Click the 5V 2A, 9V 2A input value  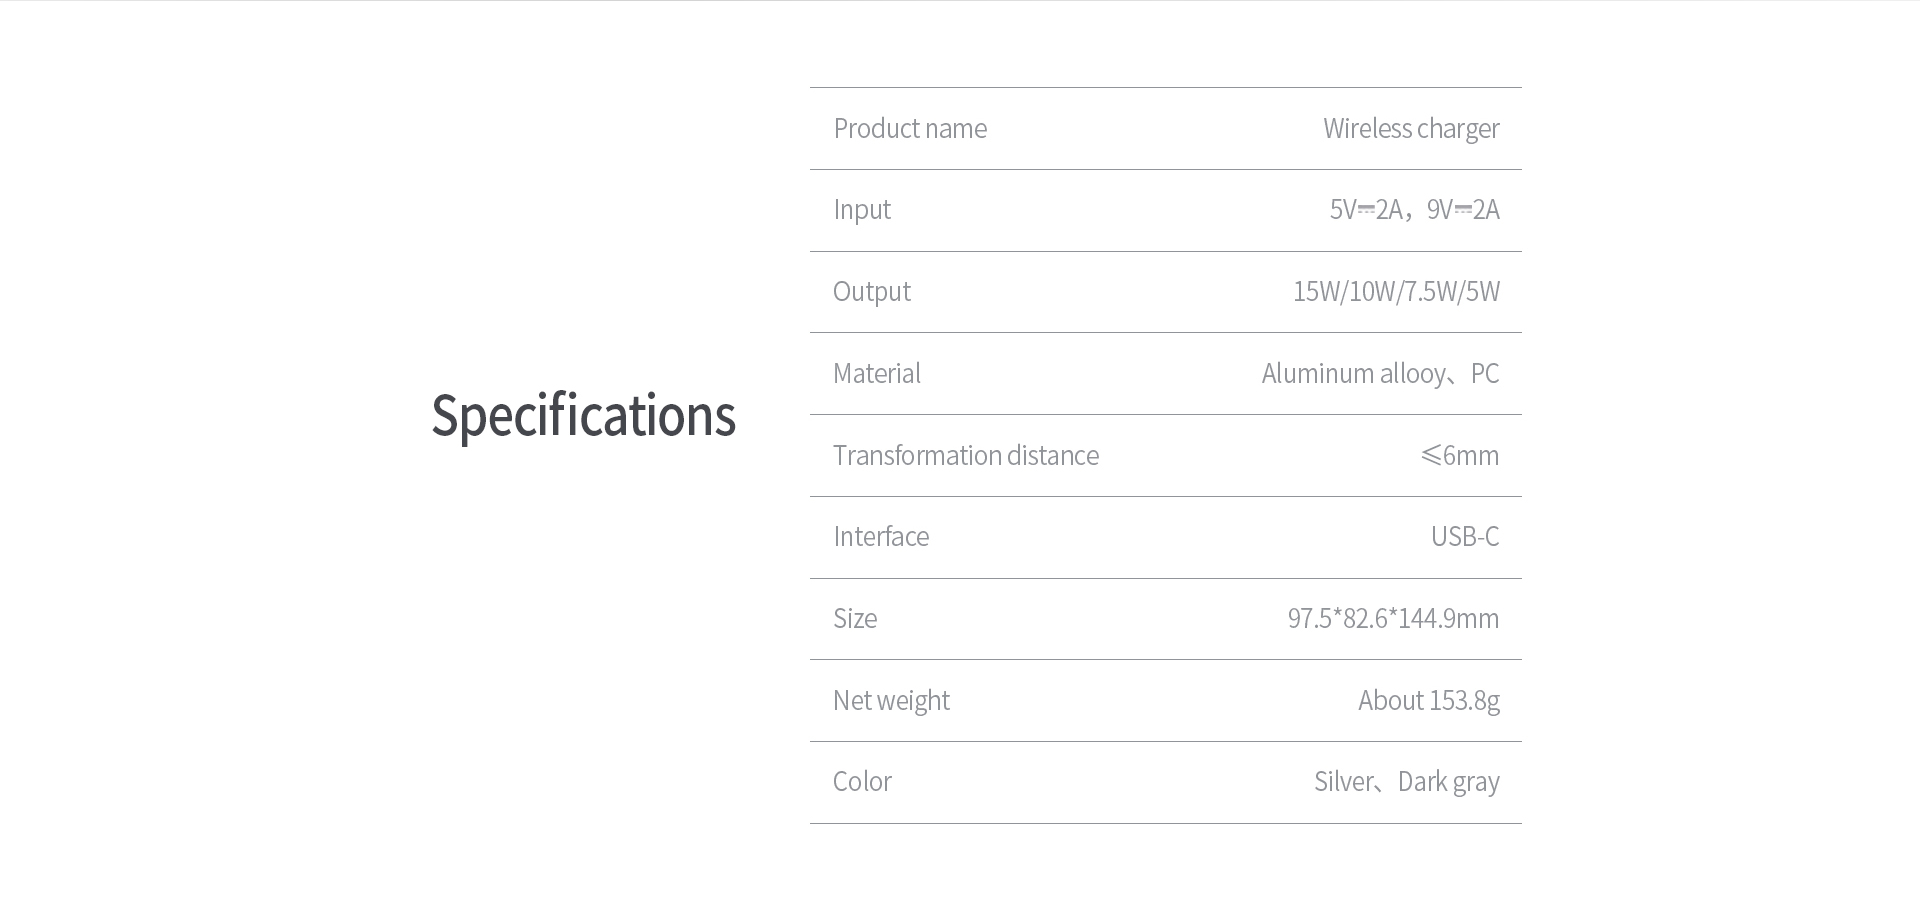[1414, 209]
